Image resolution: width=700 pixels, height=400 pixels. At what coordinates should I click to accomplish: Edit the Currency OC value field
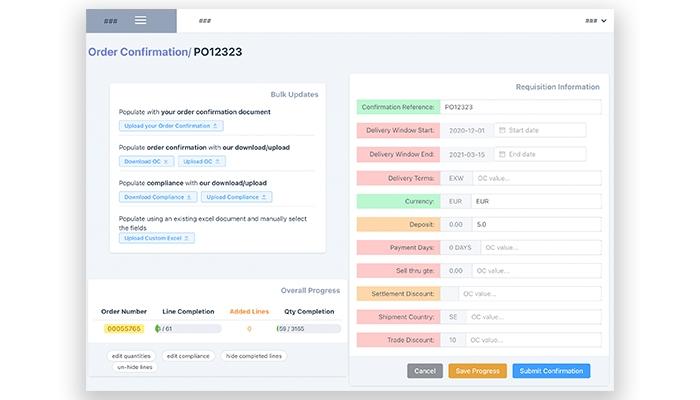pos(536,201)
